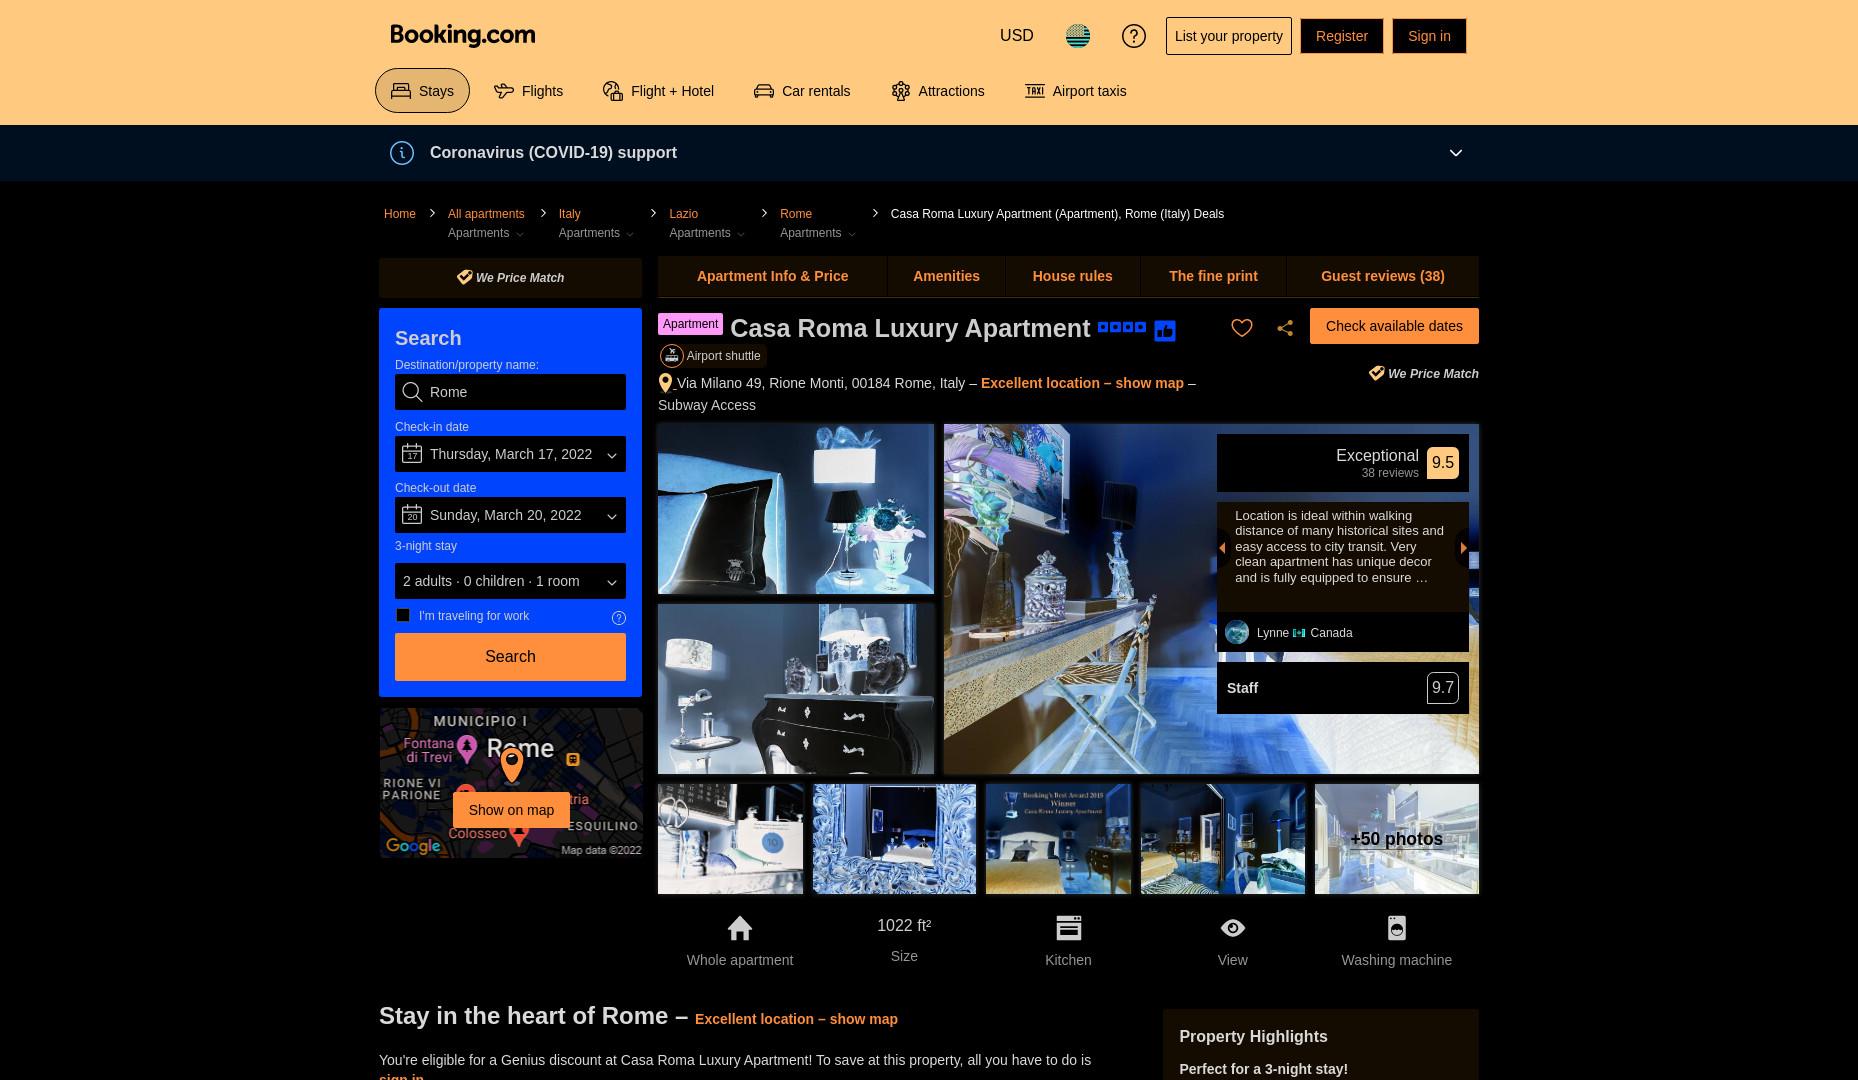Share this property via share icon

pyautogui.click(x=1285, y=328)
